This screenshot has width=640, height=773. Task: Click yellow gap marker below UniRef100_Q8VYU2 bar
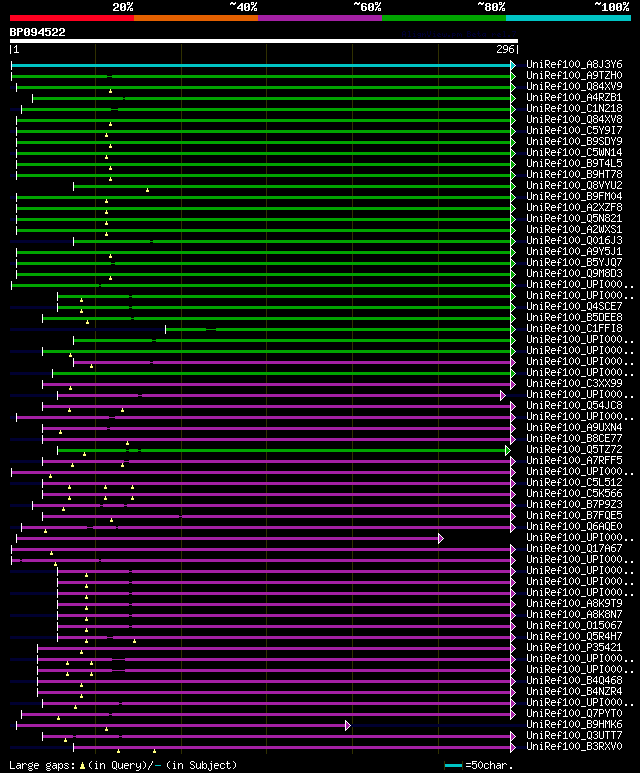click(x=147, y=190)
